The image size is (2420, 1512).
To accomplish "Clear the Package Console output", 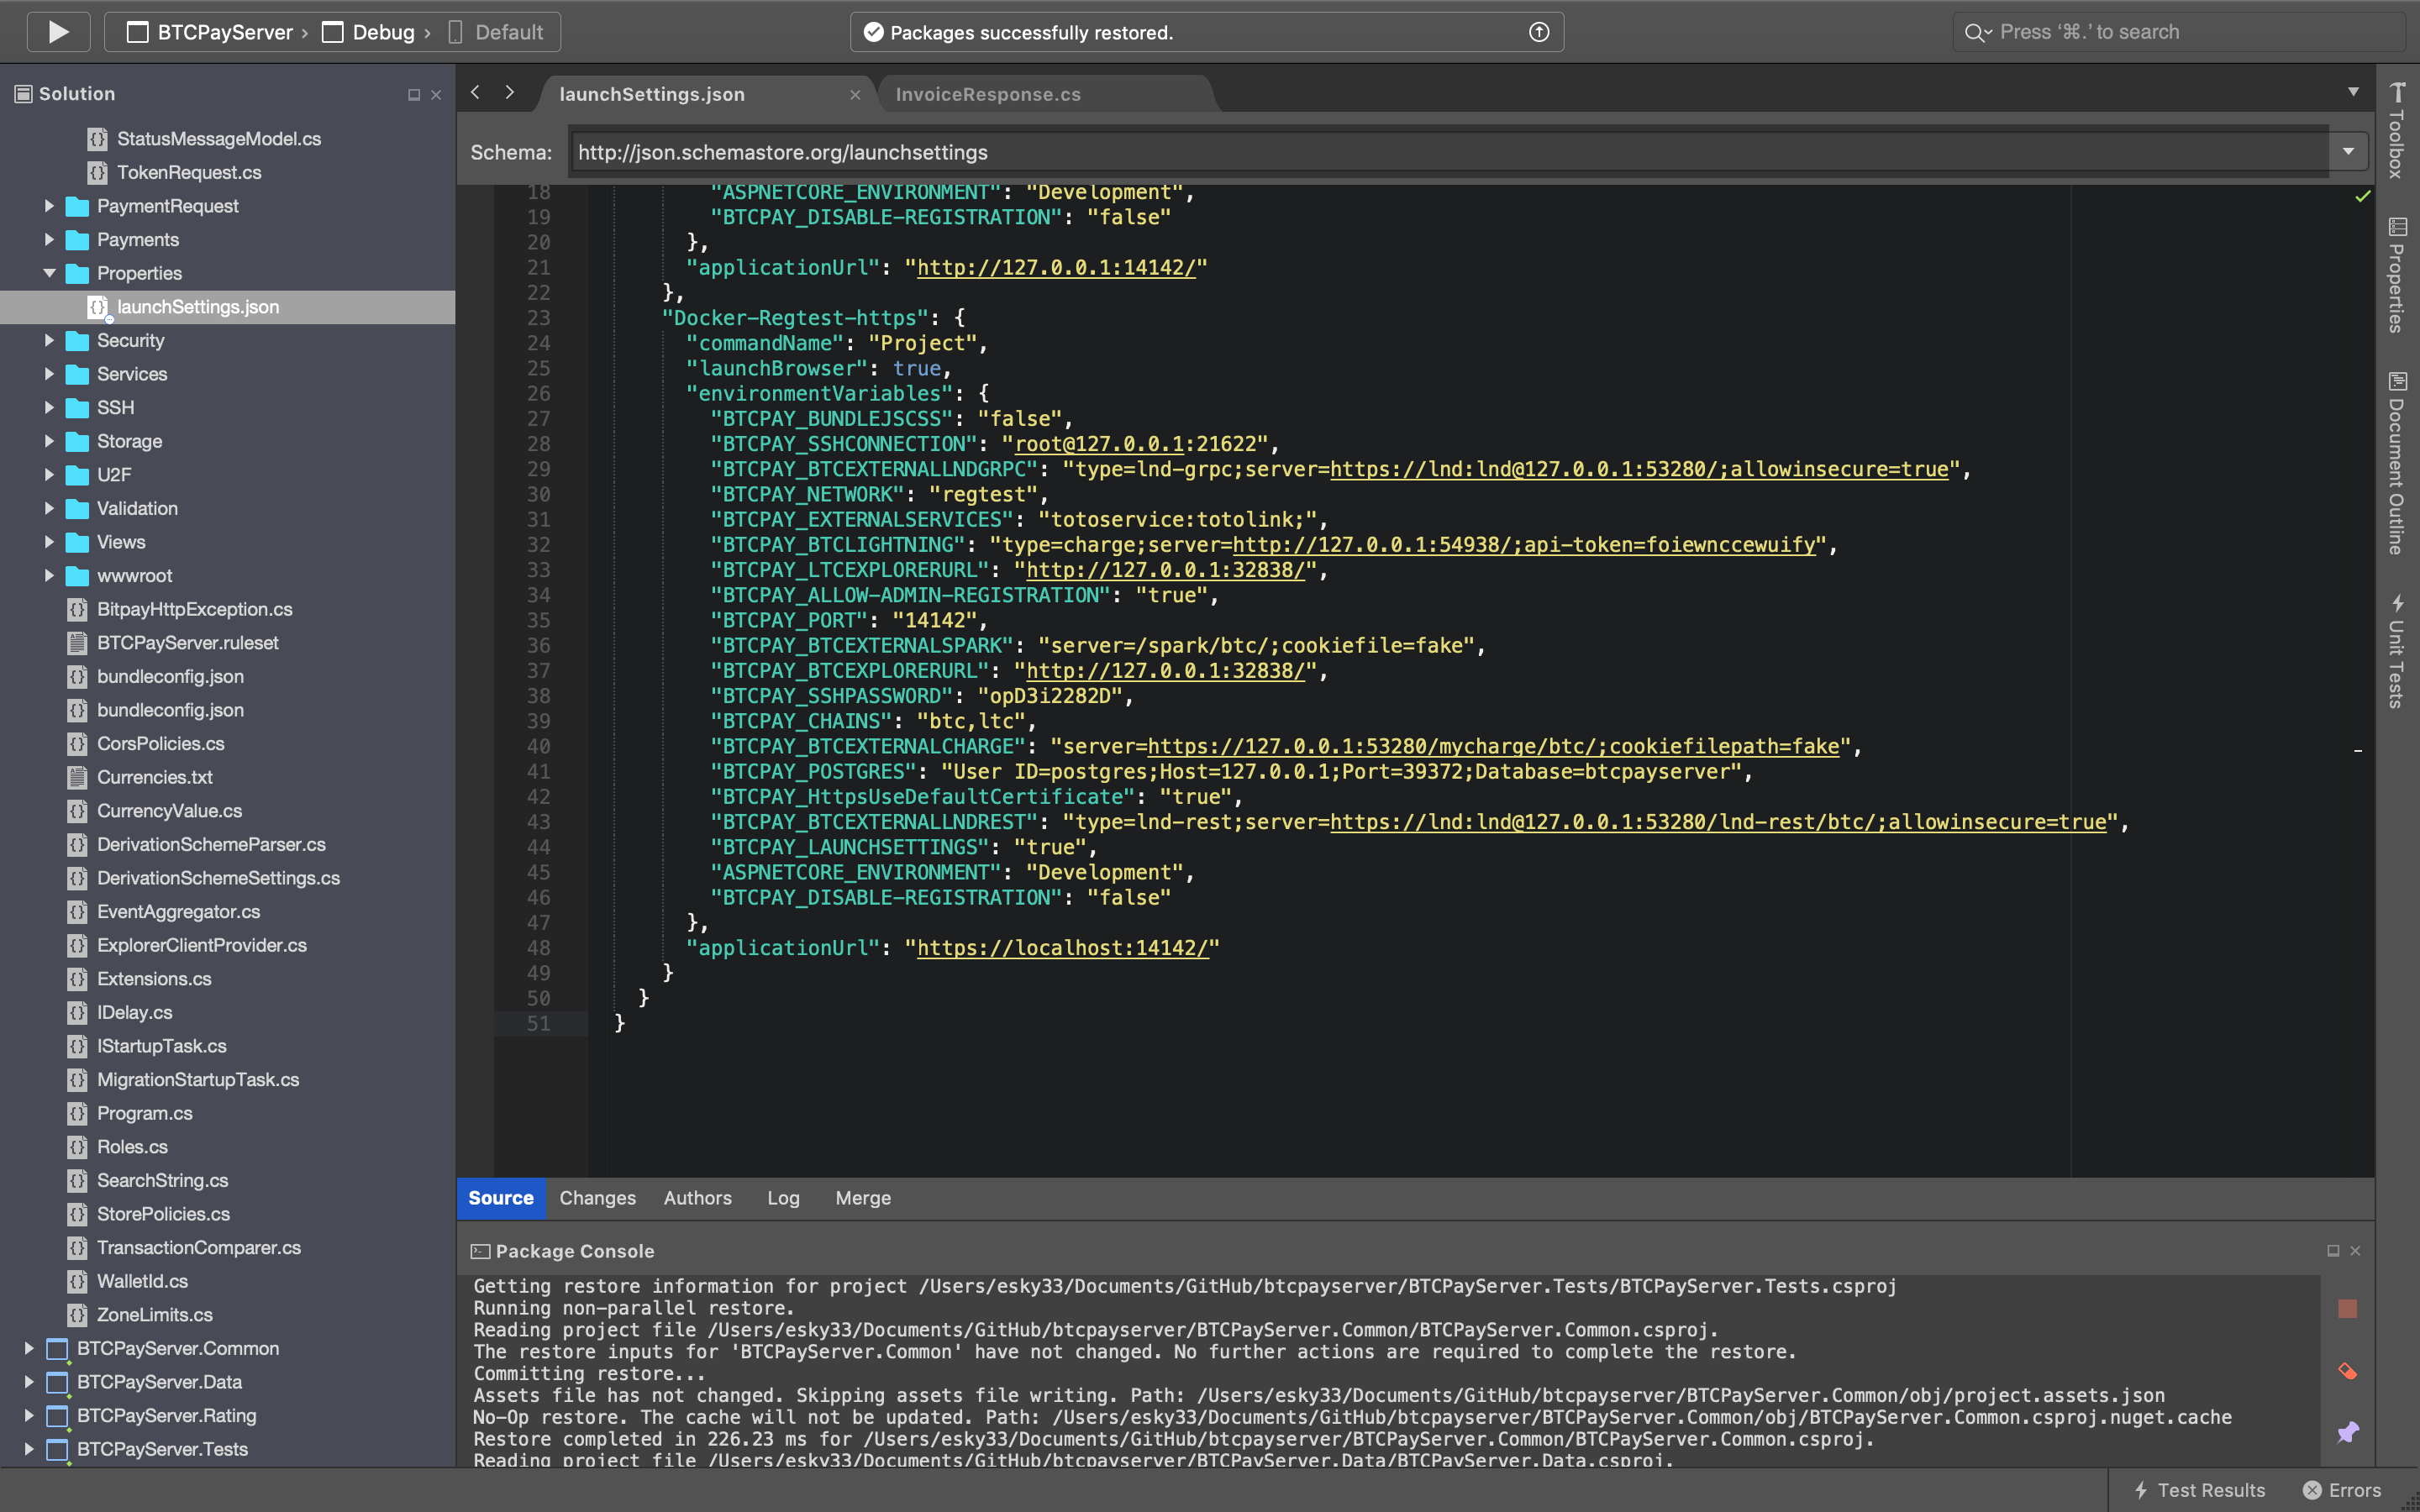I will pos(2348,1371).
